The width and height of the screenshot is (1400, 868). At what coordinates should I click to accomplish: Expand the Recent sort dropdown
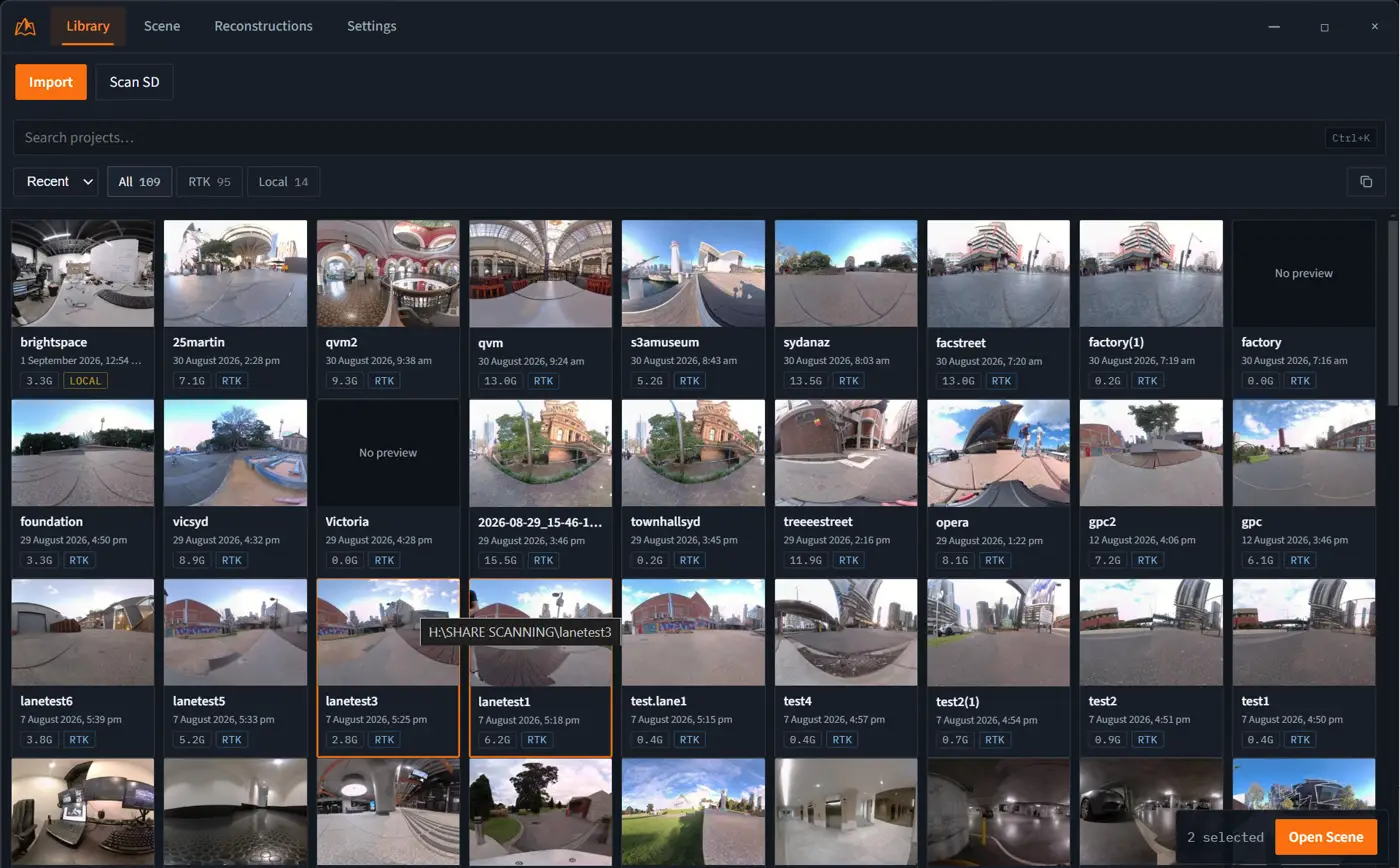56,181
